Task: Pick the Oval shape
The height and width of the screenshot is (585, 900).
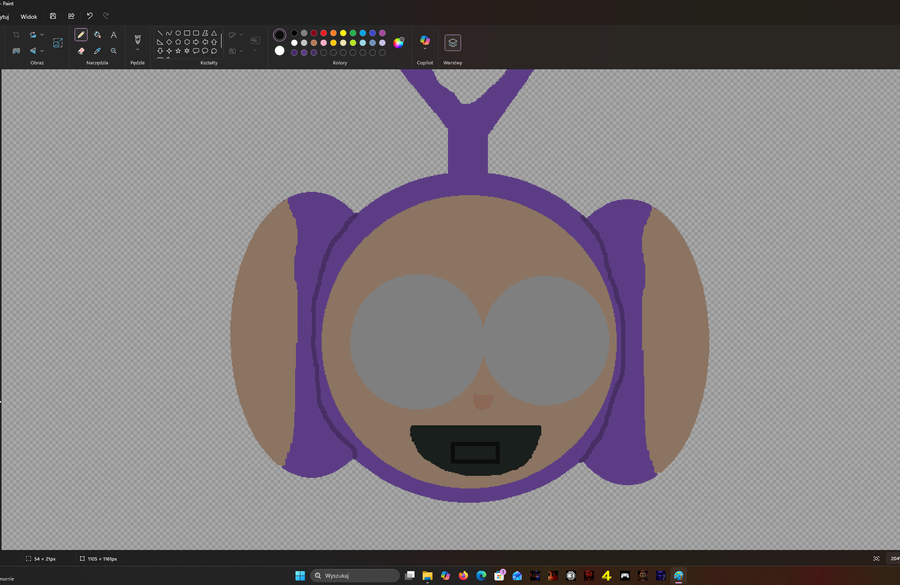Action: (x=178, y=33)
